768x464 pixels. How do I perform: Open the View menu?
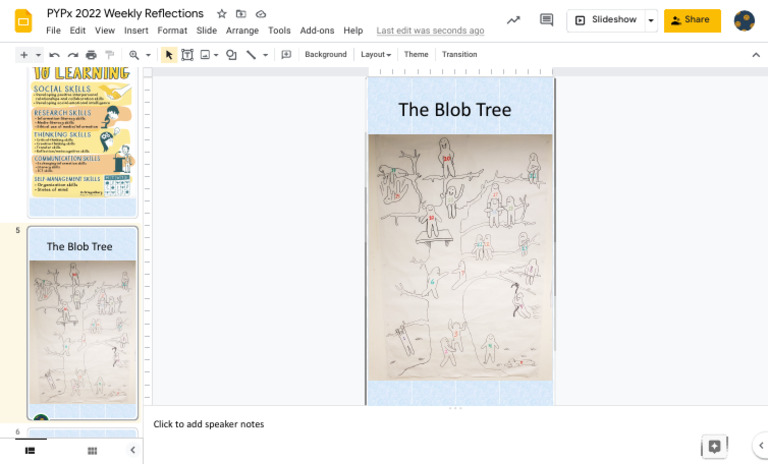pyautogui.click(x=105, y=30)
